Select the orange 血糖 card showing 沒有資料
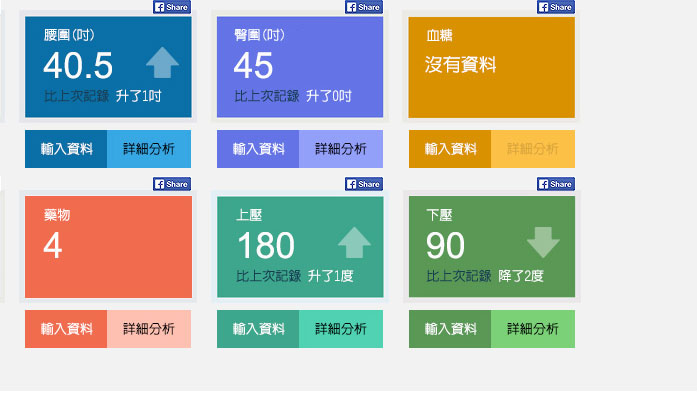The image size is (697, 406). [491, 67]
